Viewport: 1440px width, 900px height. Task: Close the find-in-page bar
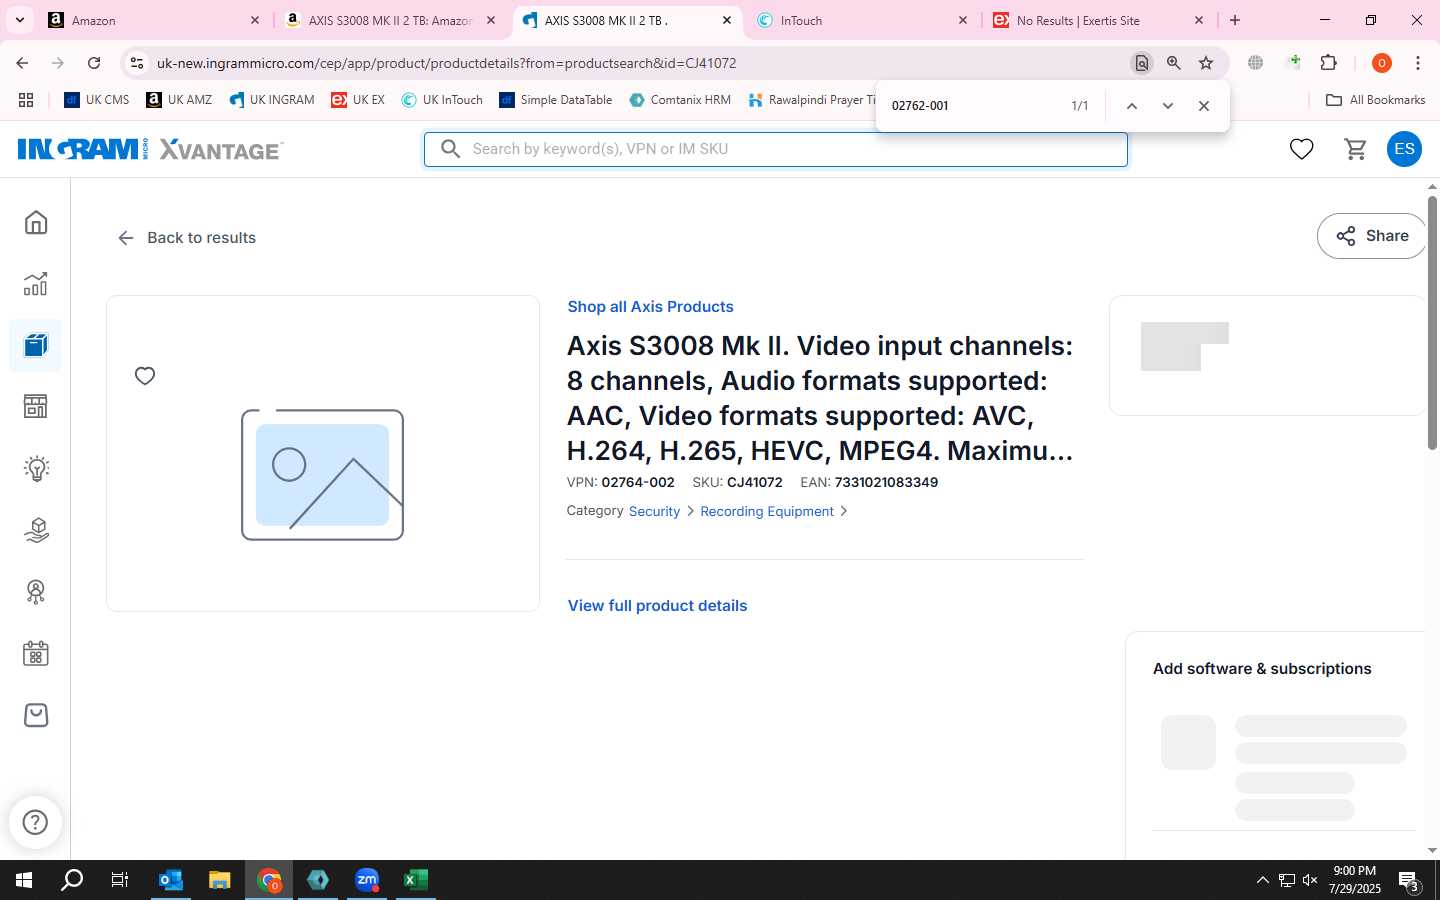pyautogui.click(x=1204, y=106)
